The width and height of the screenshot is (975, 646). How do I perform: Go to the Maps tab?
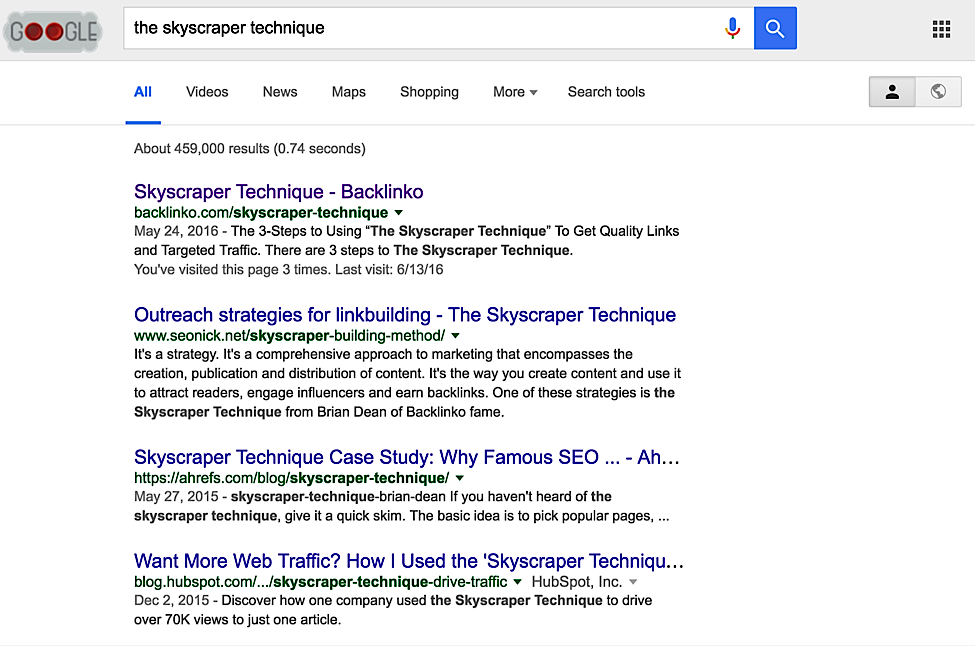[x=349, y=92]
